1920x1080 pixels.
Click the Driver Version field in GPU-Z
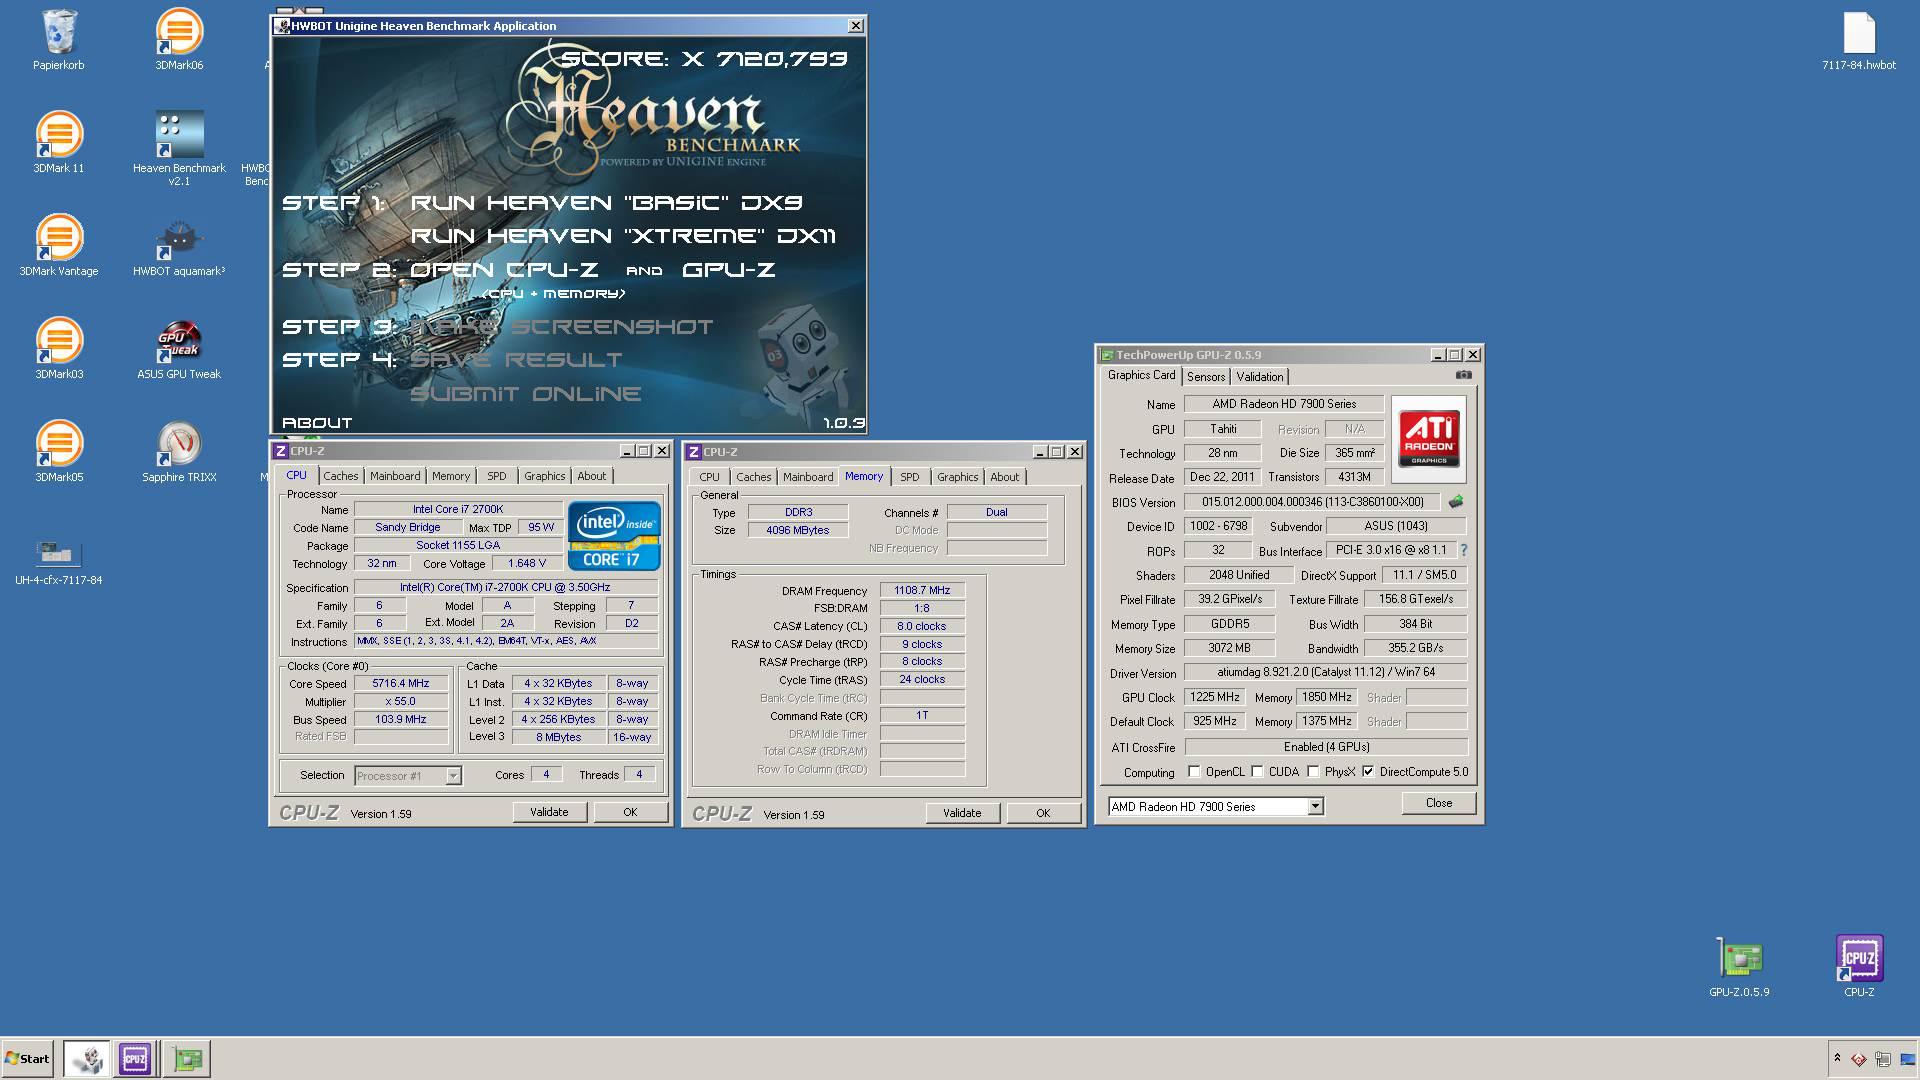point(1326,673)
